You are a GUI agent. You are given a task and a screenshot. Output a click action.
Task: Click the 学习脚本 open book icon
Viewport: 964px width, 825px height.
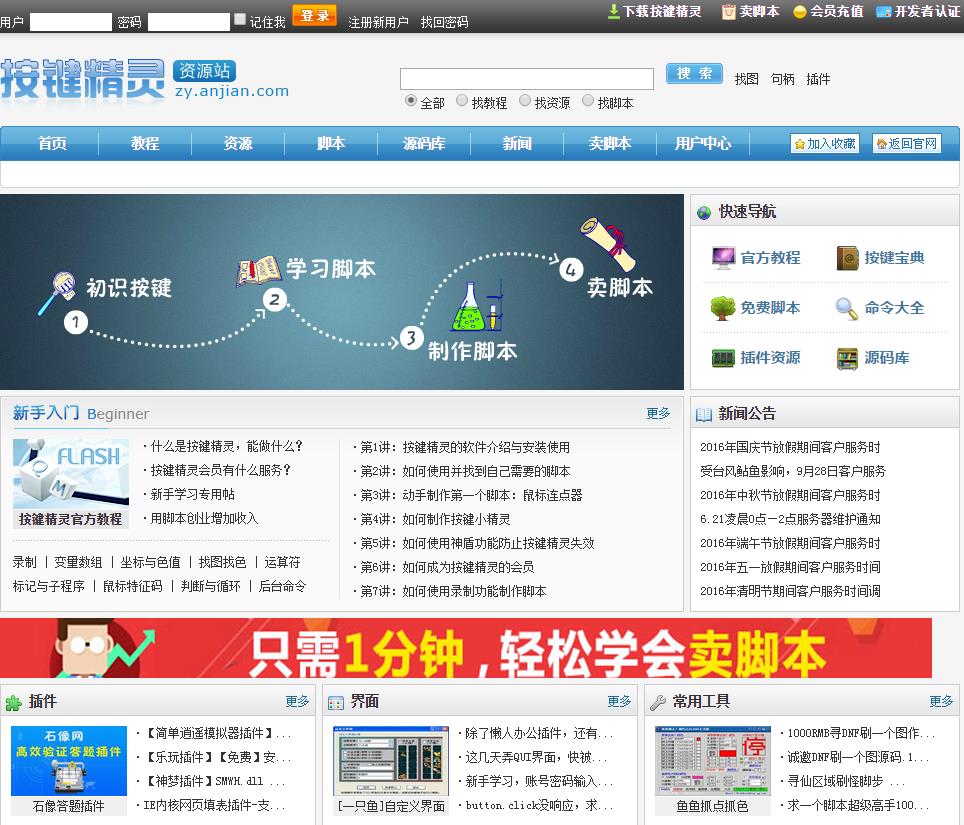[x=258, y=271]
